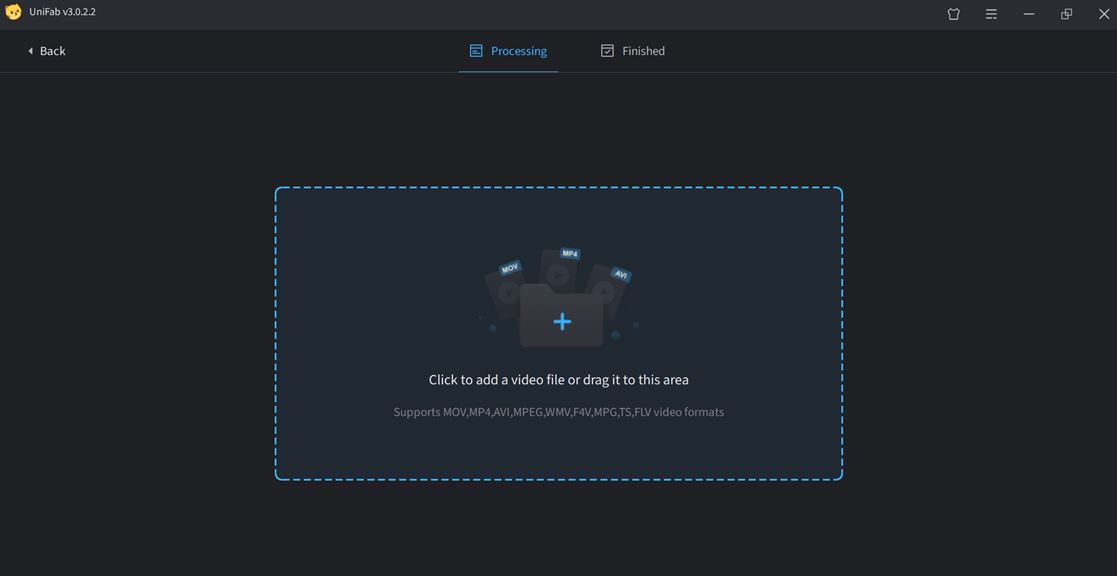This screenshot has height=576, width=1117.
Task: Click the MOV file badge illustration
Action: click(510, 268)
